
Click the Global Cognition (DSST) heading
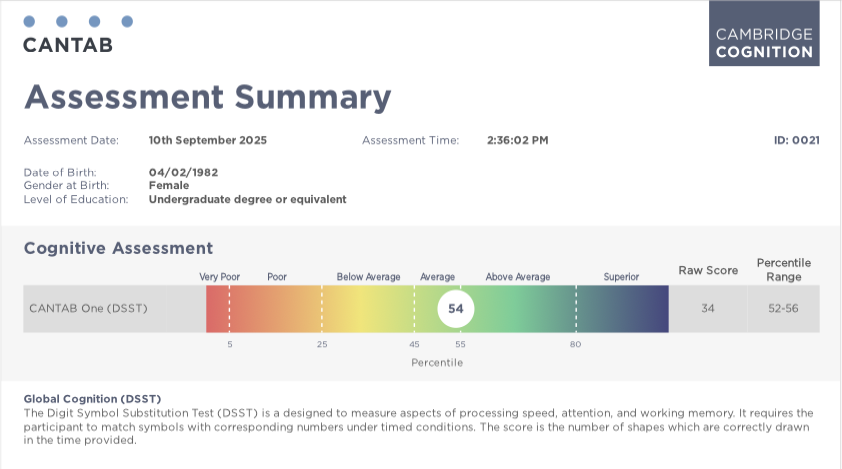click(x=92, y=399)
